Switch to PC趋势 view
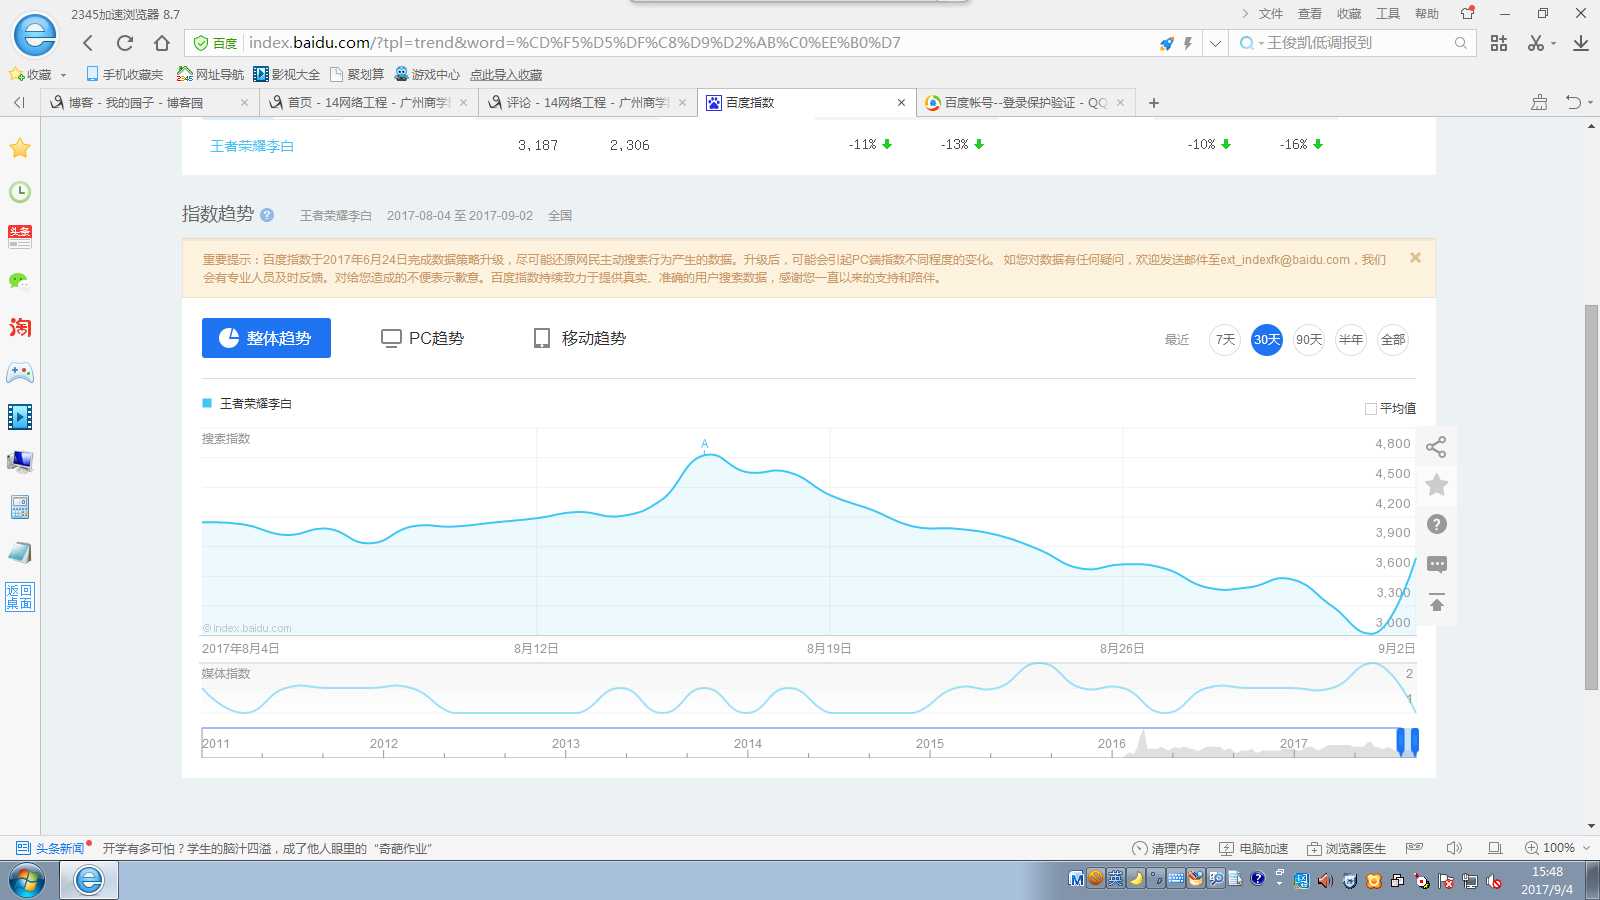1600x900 pixels. [x=422, y=338]
